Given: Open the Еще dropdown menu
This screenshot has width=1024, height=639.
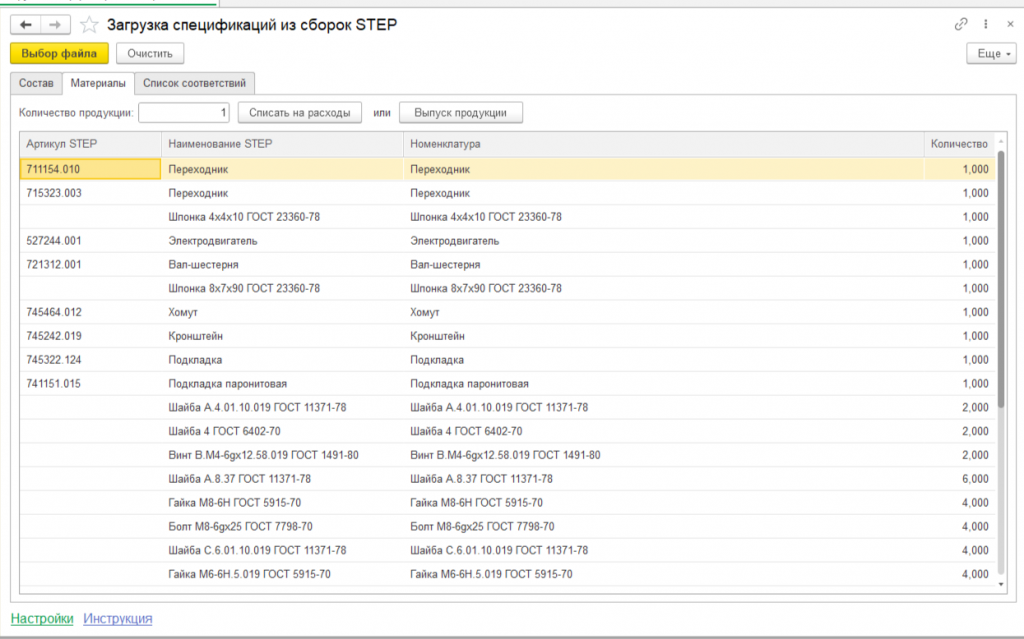Looking at the screenshot, I should point(991,54).
